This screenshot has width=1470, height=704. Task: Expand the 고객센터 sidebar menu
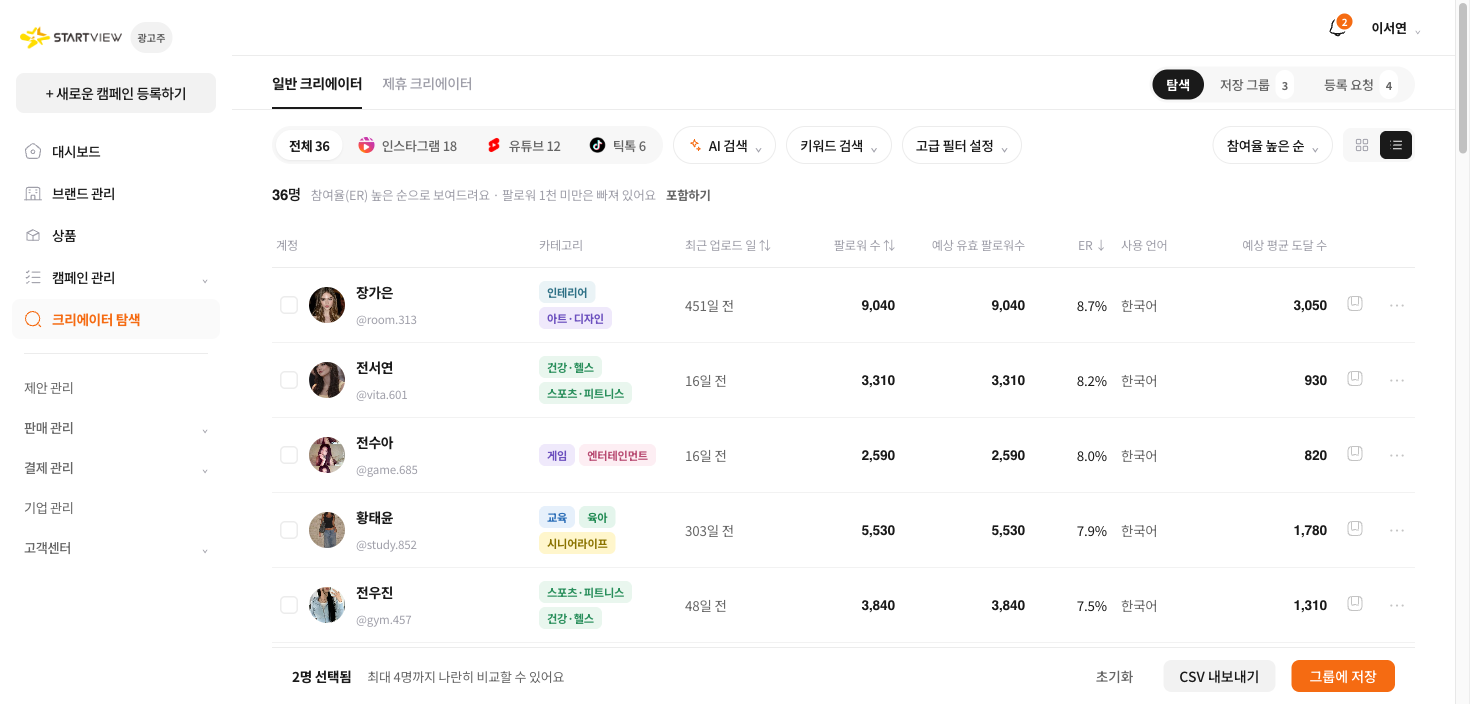point(116,548)
